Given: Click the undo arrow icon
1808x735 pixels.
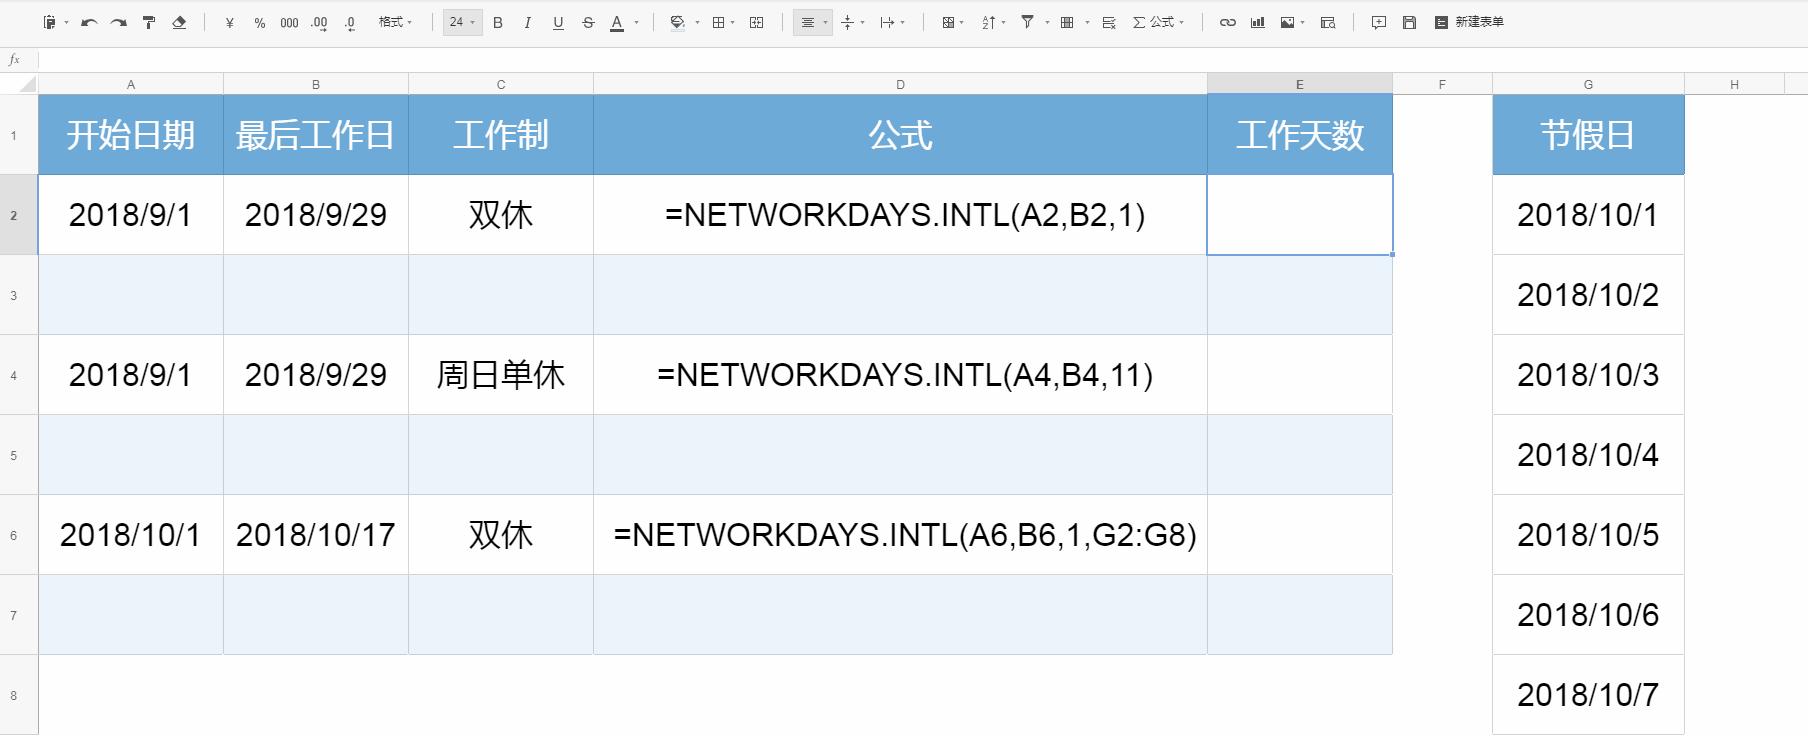Looking at the screenshot, I should (x=88, y=22).
